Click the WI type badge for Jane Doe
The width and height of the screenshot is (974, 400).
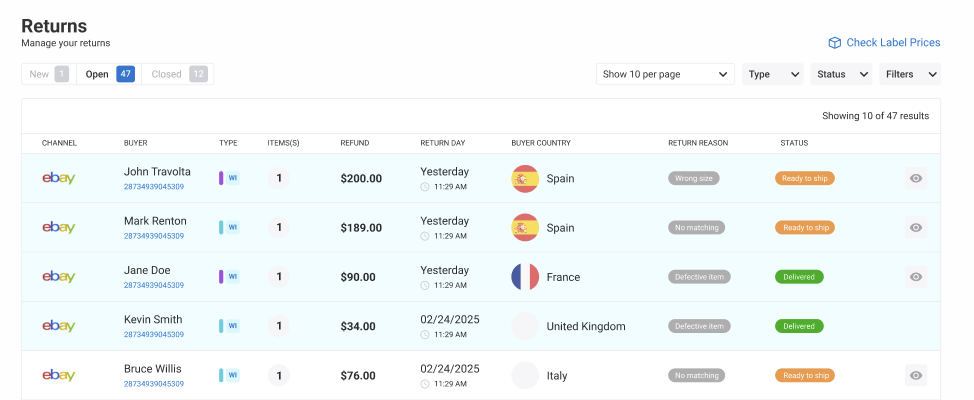pos(233,277)
